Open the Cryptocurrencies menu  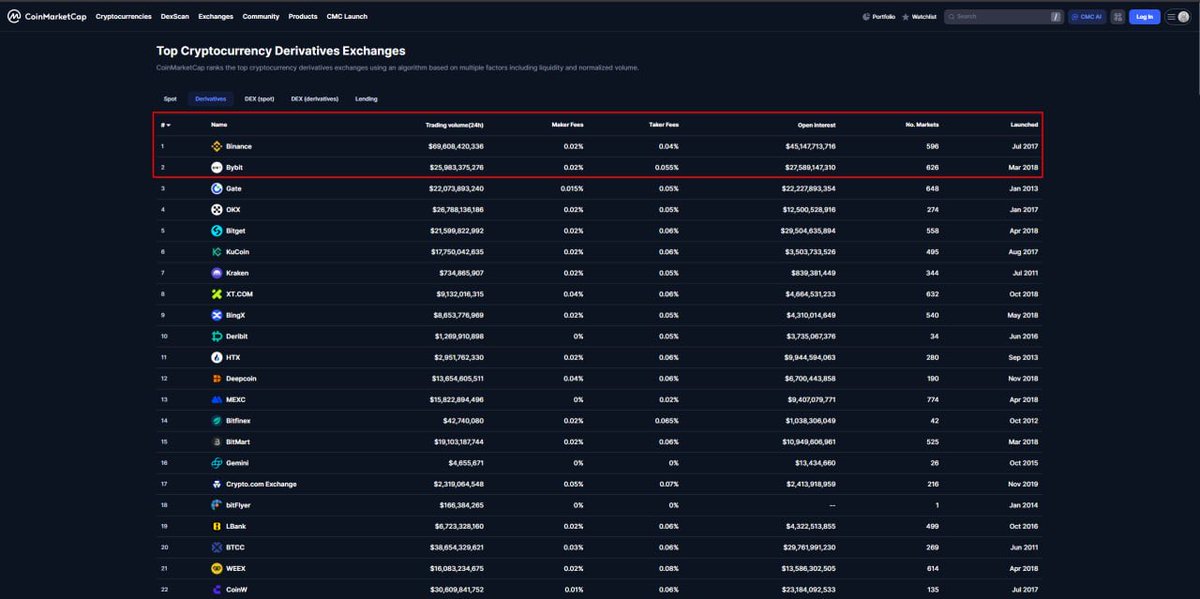[124, 17]
